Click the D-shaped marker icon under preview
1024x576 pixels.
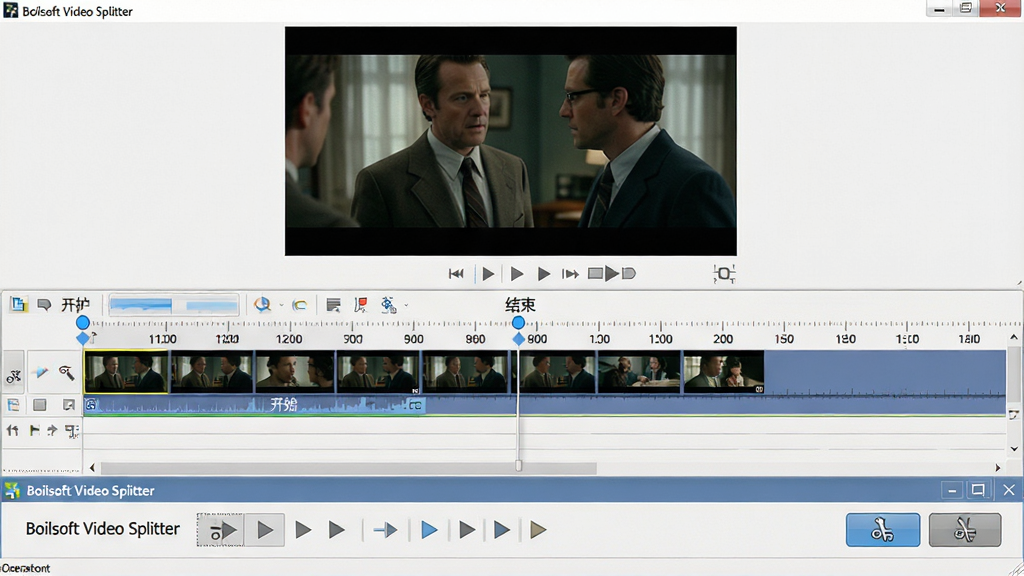pyautogui.click(x=629, y=273)
